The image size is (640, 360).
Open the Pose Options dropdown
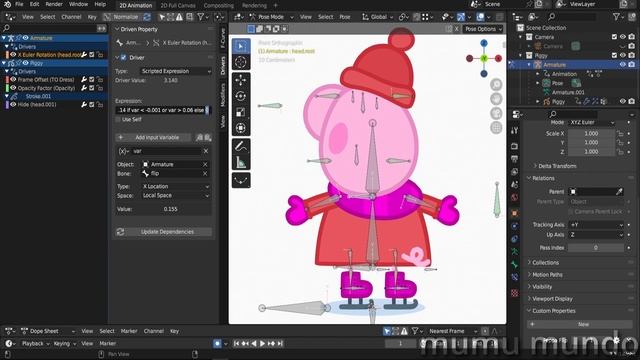[483, 29]
